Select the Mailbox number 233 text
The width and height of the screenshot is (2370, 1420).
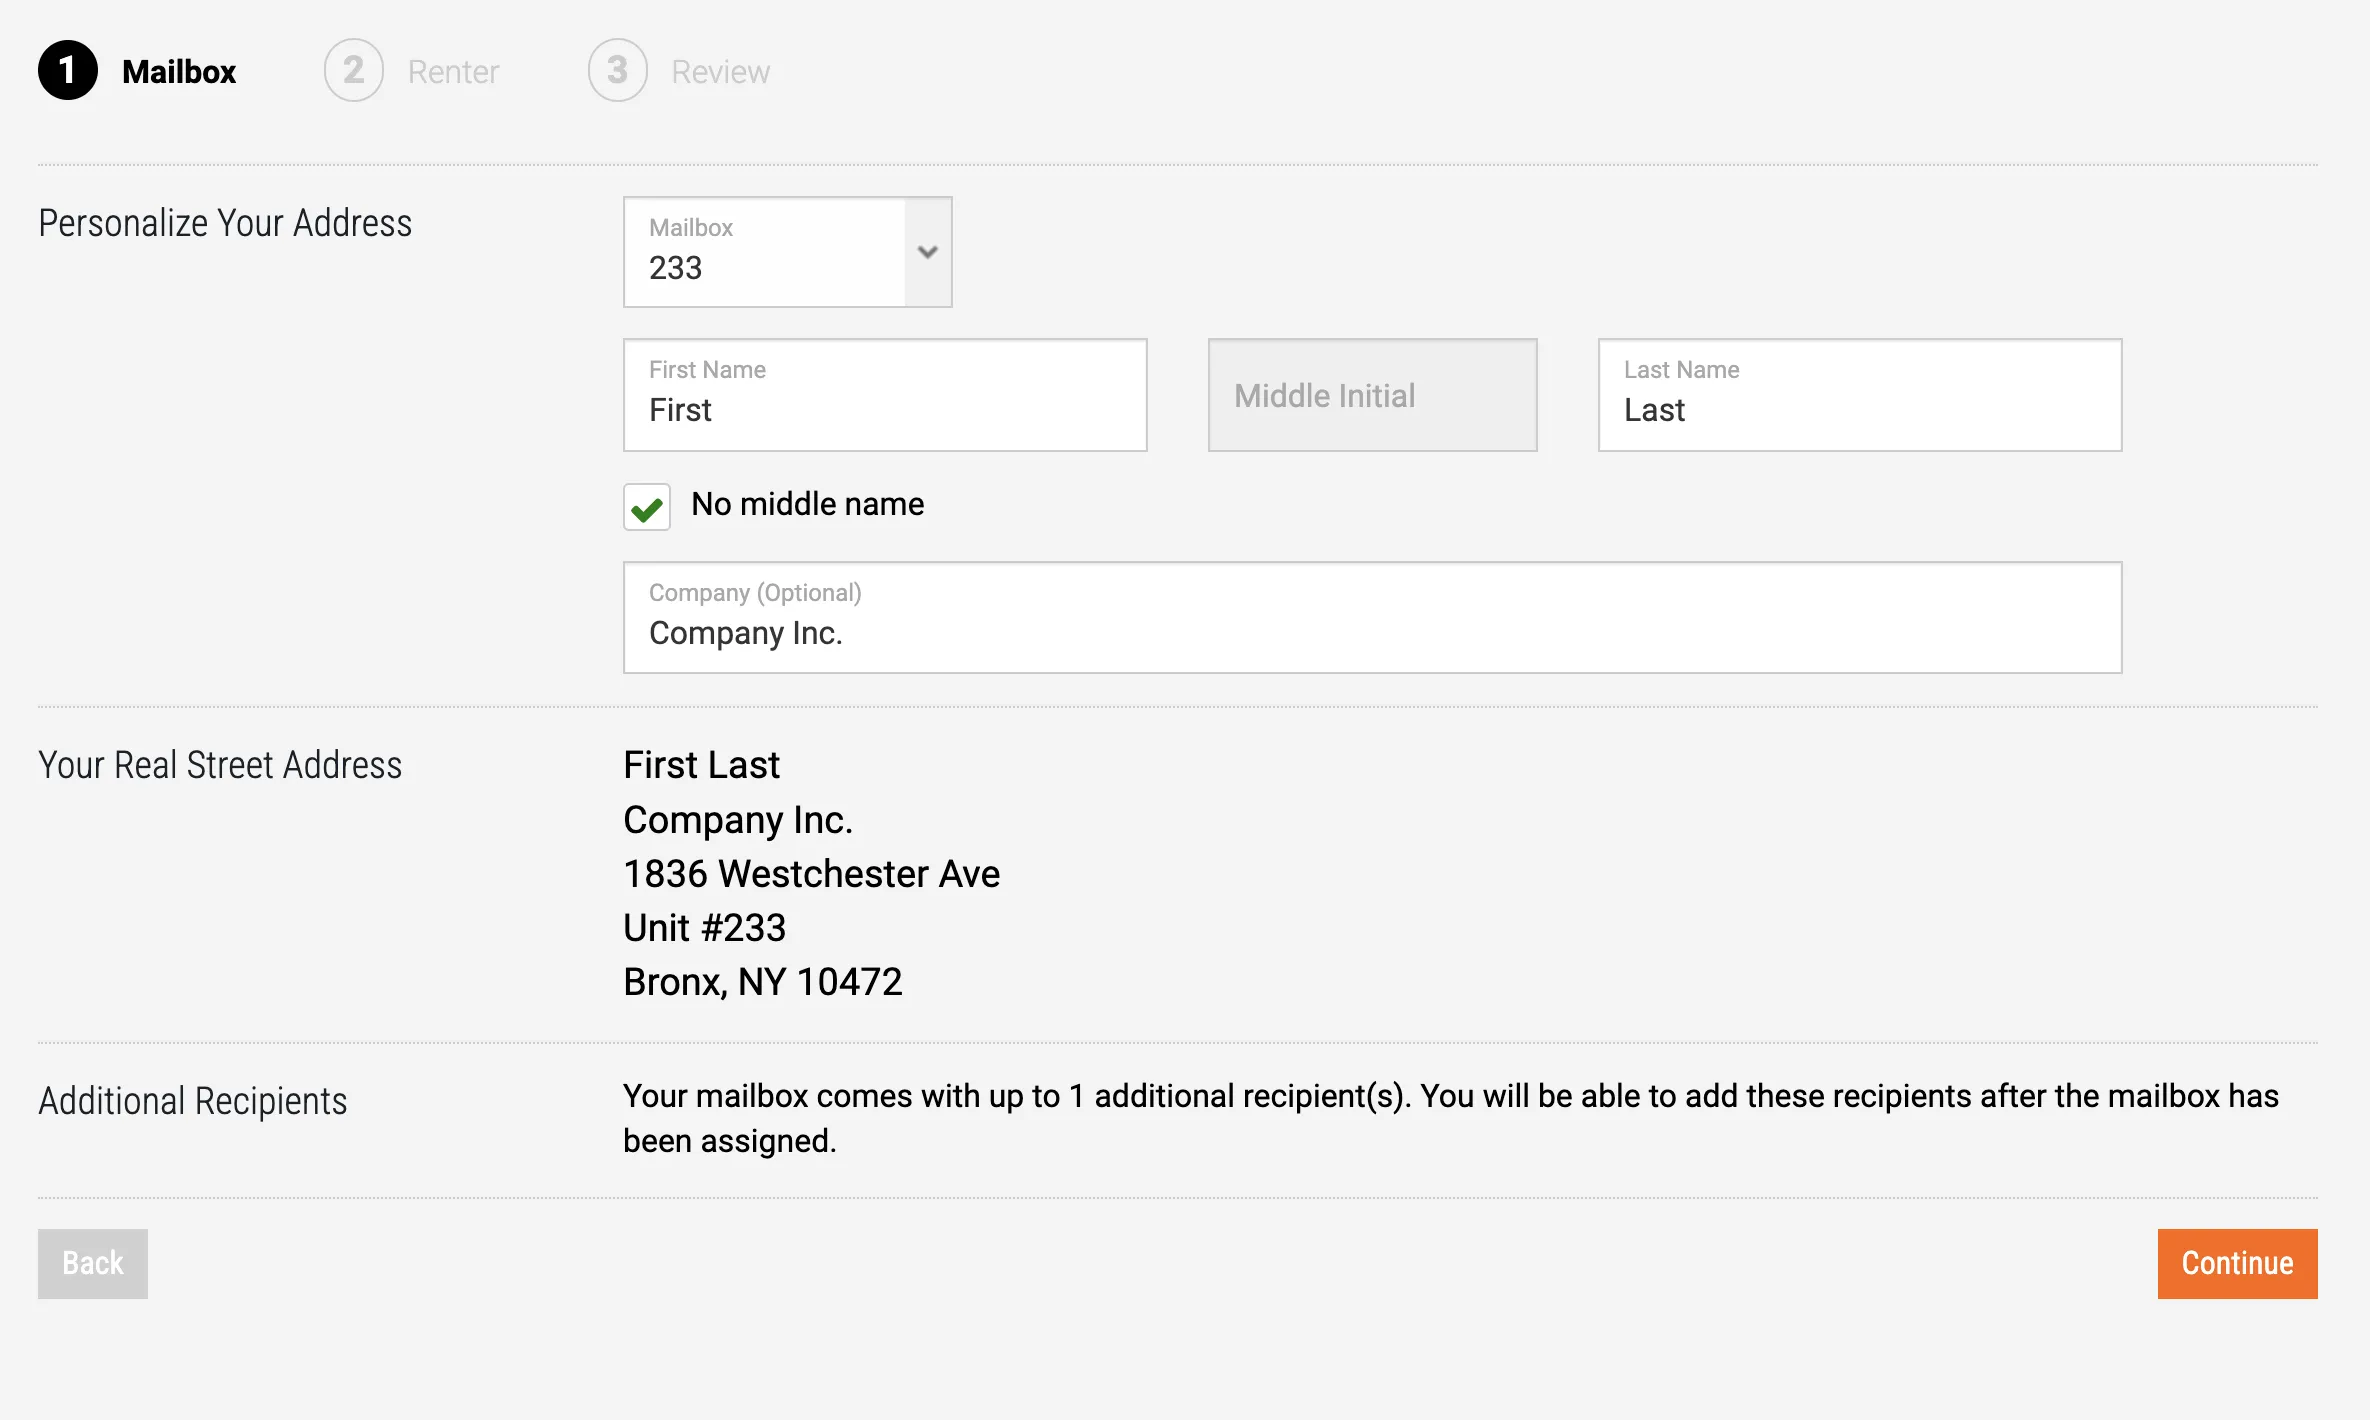click(x=674, y=268)
